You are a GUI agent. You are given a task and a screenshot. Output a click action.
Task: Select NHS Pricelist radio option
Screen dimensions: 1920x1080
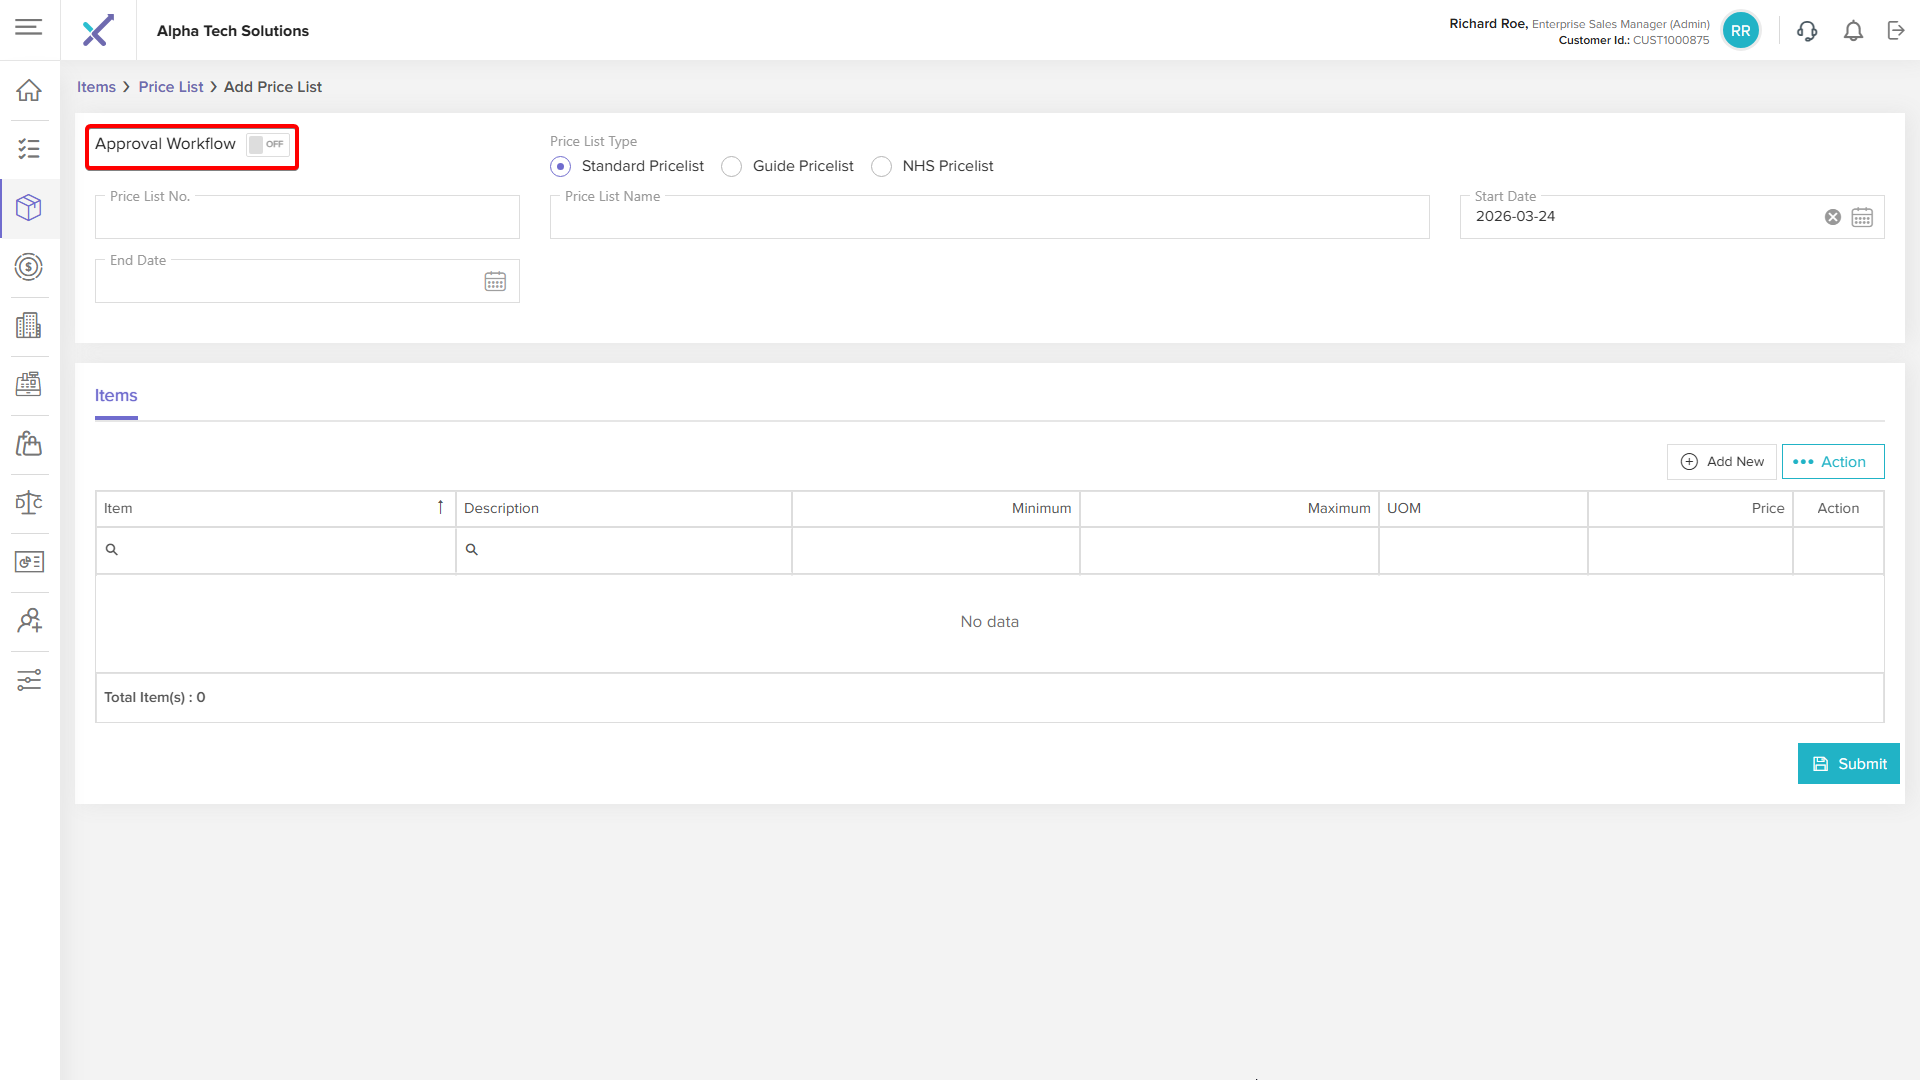coord(881,166)
